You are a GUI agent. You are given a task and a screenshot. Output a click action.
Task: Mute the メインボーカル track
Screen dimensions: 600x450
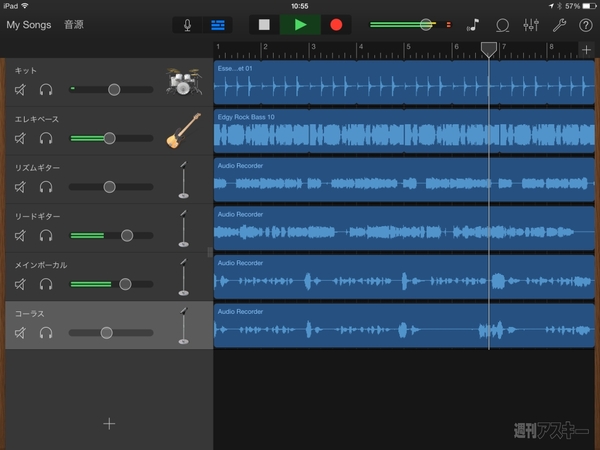21,284
